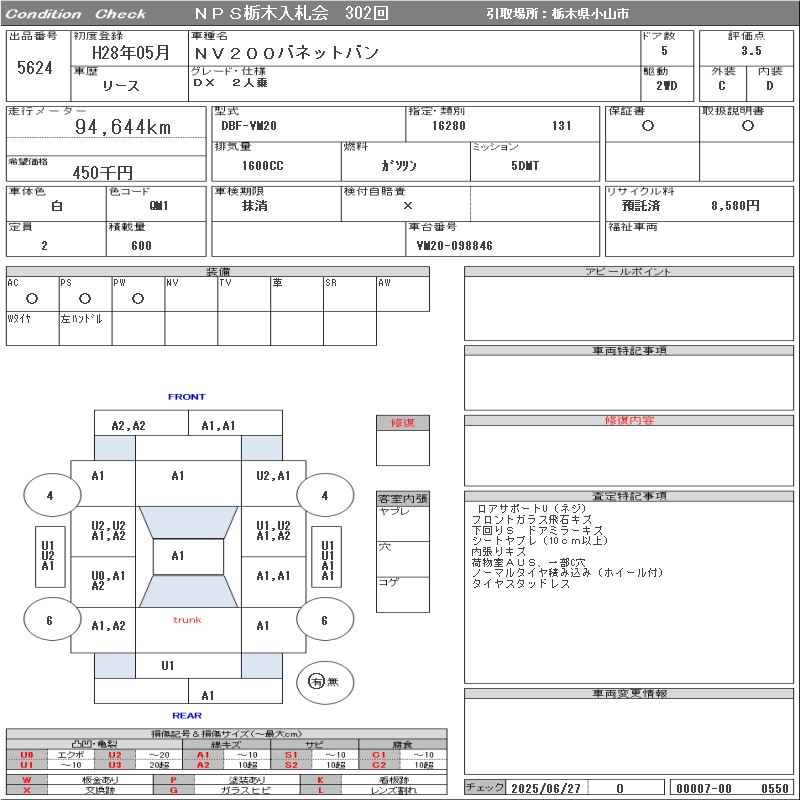
Task: Select rear door damage U0,A1 A2
Action: coord(108,581)
